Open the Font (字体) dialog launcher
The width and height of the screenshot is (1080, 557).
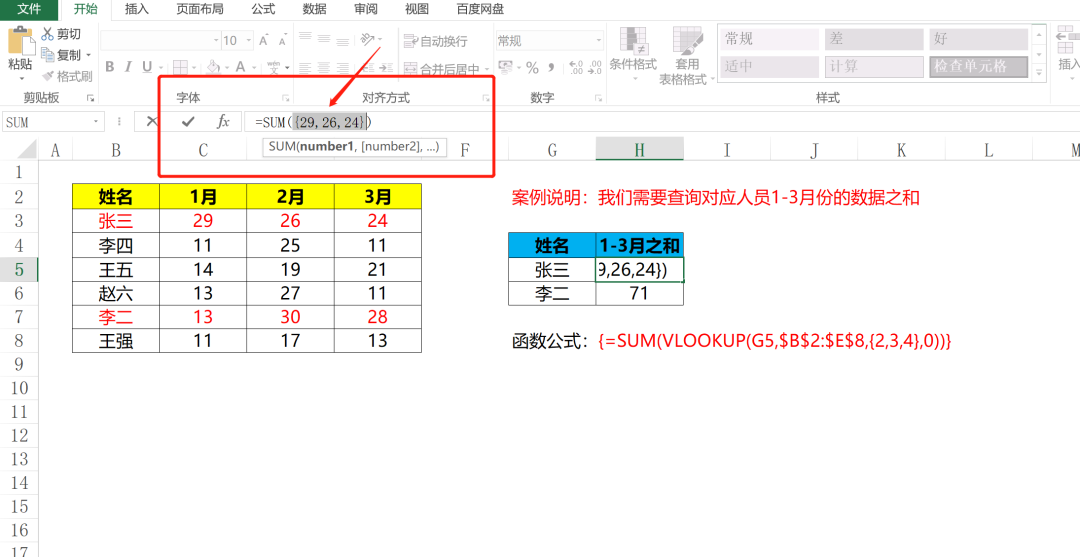(286, 98)
